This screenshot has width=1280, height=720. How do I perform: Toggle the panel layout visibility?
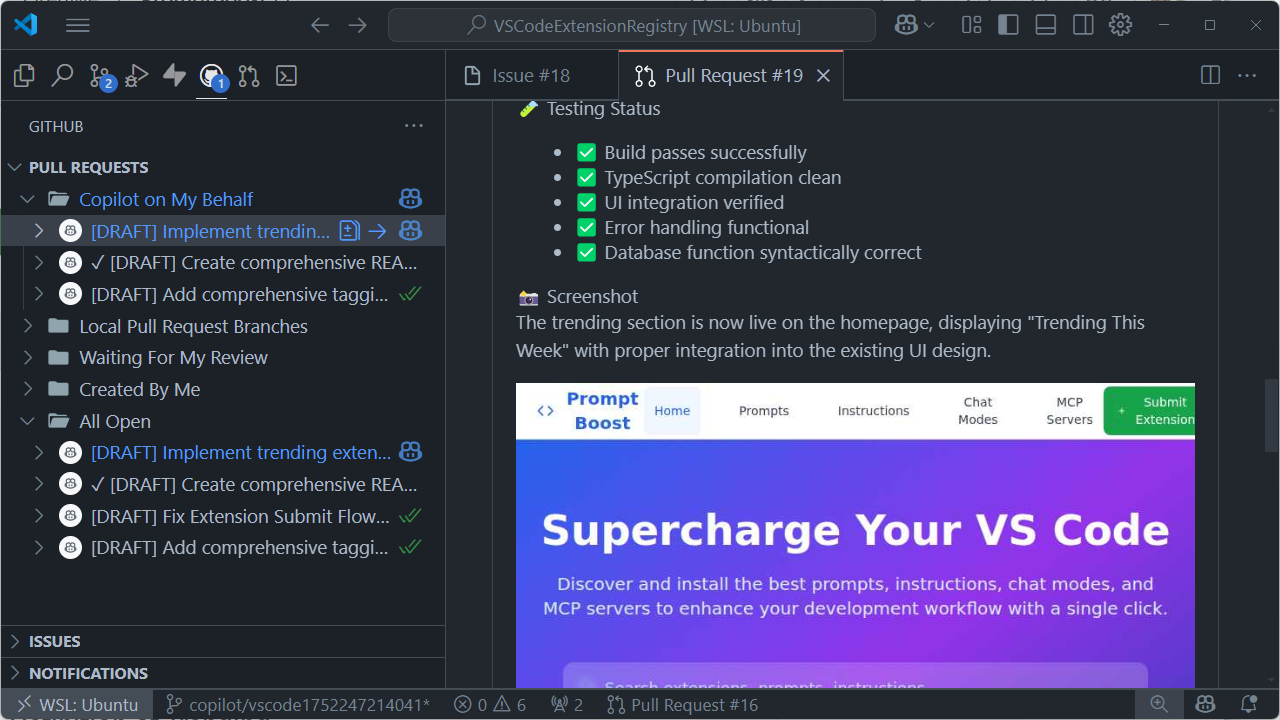tap(1045, 25)
